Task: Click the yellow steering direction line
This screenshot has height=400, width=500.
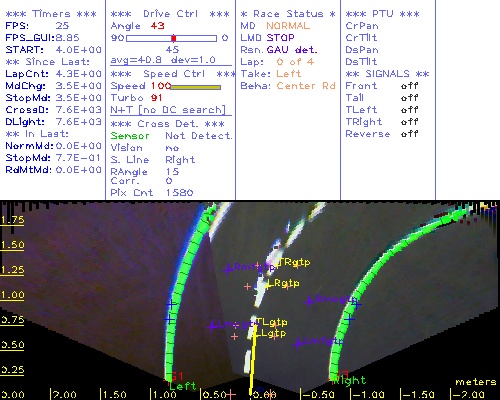Action: (253, 360)
